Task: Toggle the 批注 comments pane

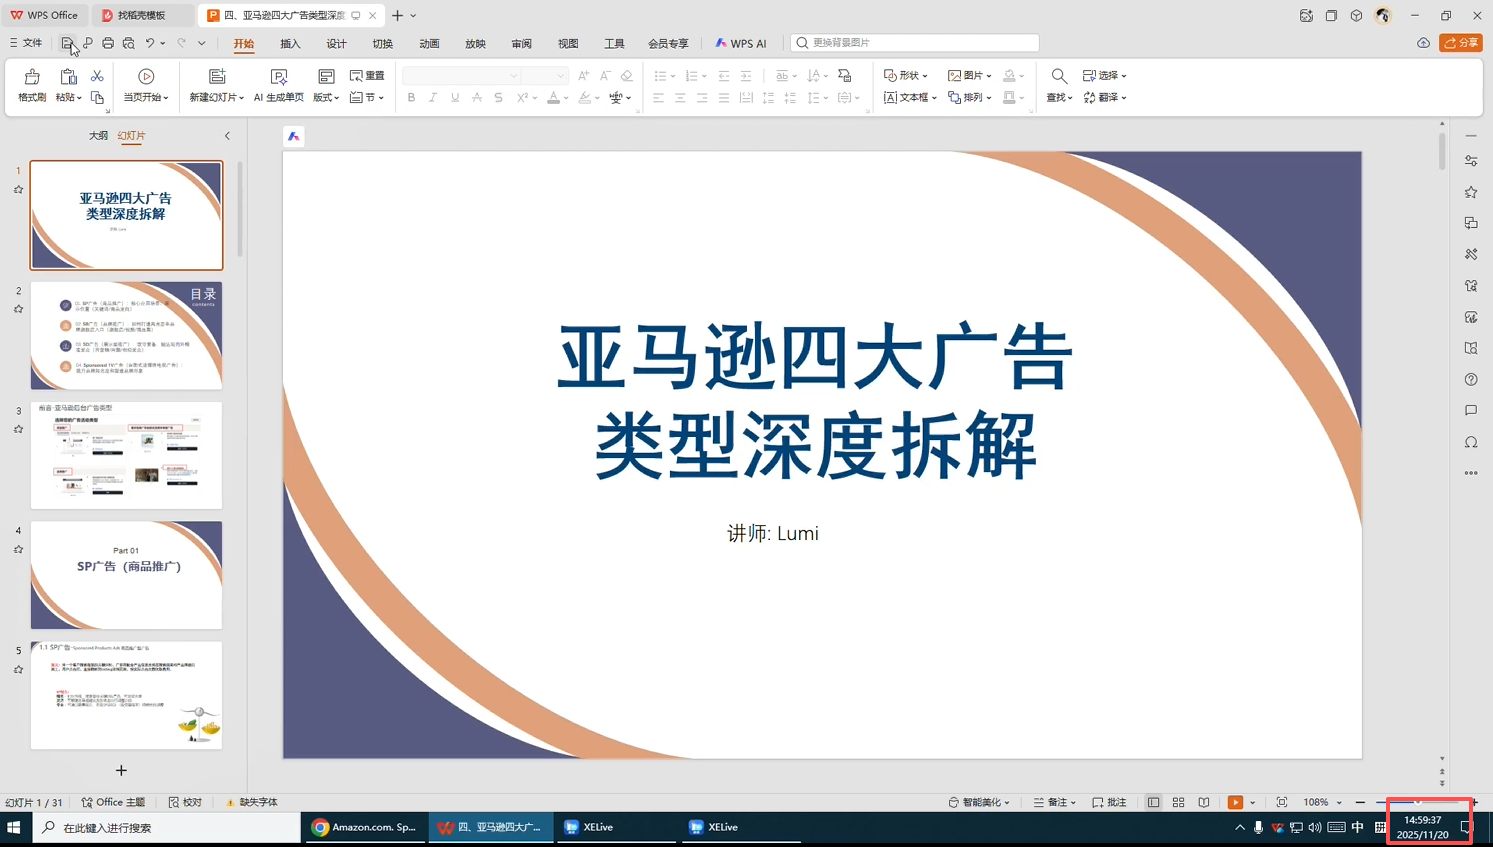Action: [1110, 802]
